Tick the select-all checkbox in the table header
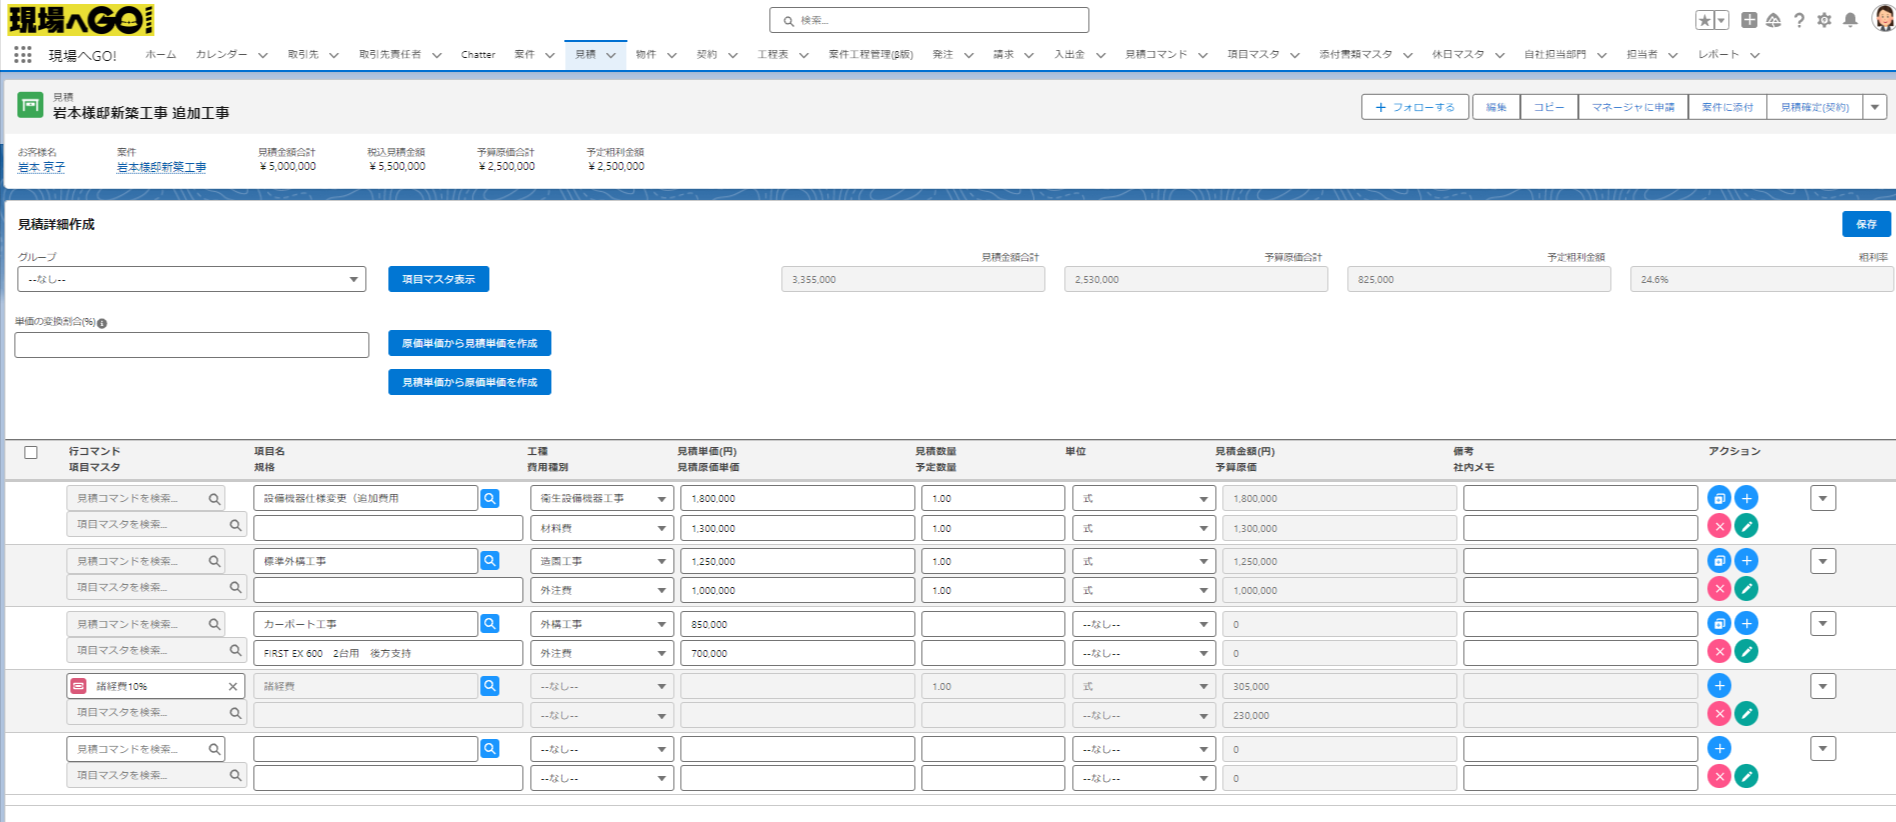1896x822 pixels. pos(31,453)
